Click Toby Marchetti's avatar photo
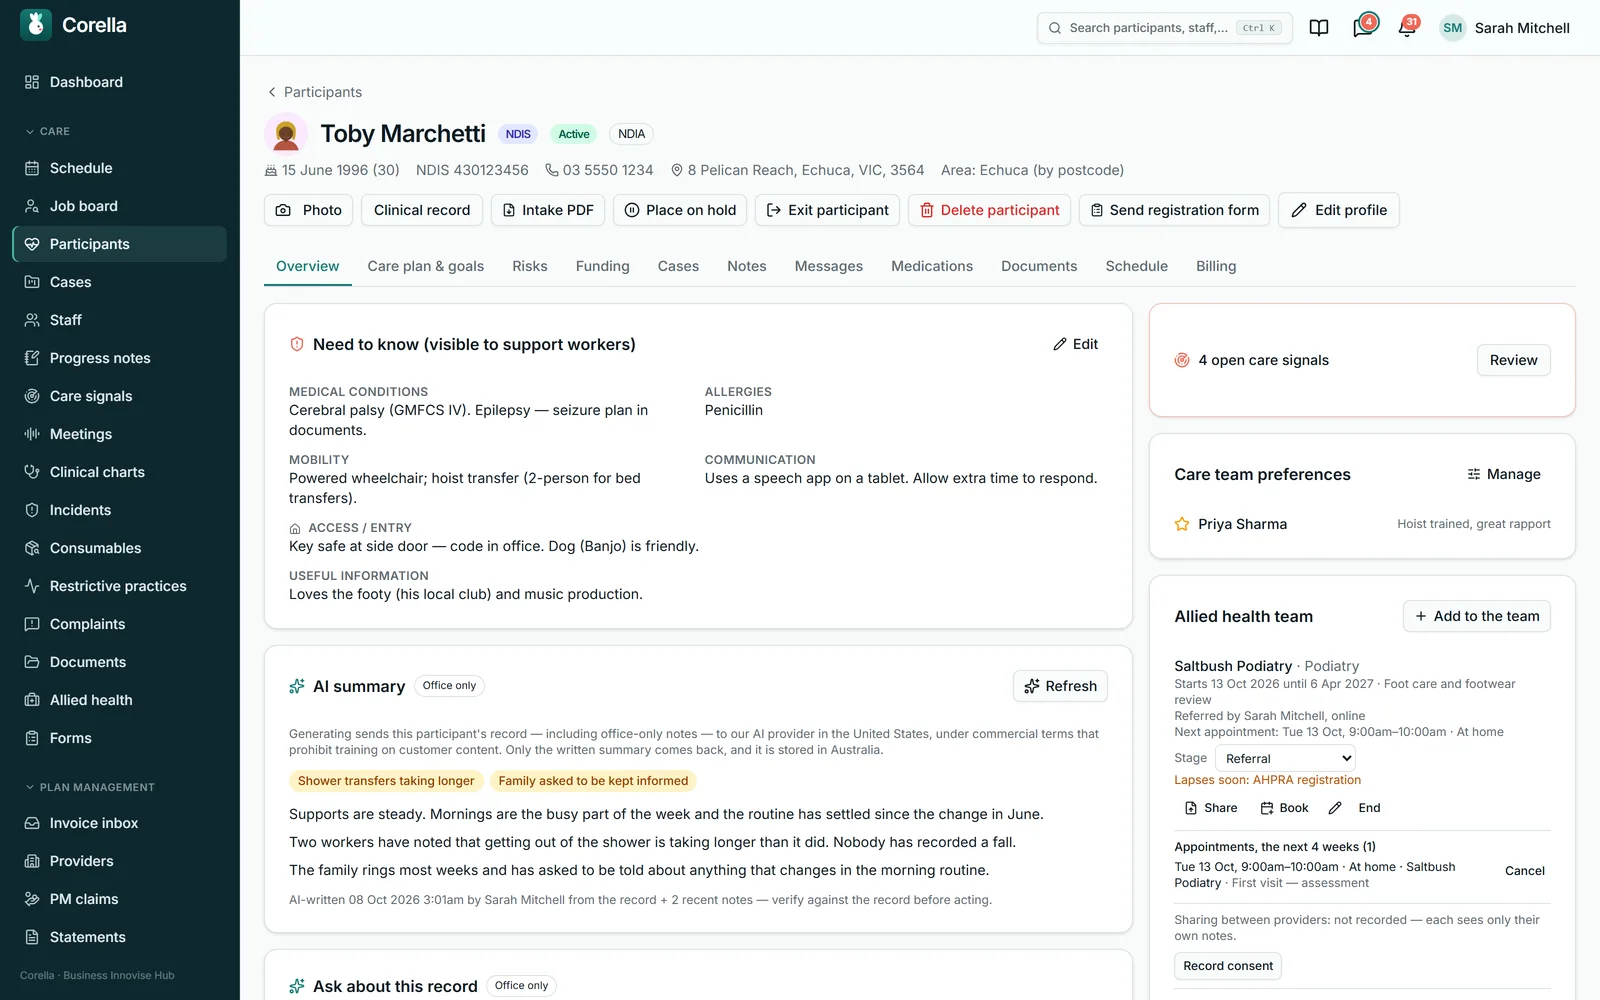Image resolution: width=1600 pixels, height=1000 pixels. click(x=286, y=134)
